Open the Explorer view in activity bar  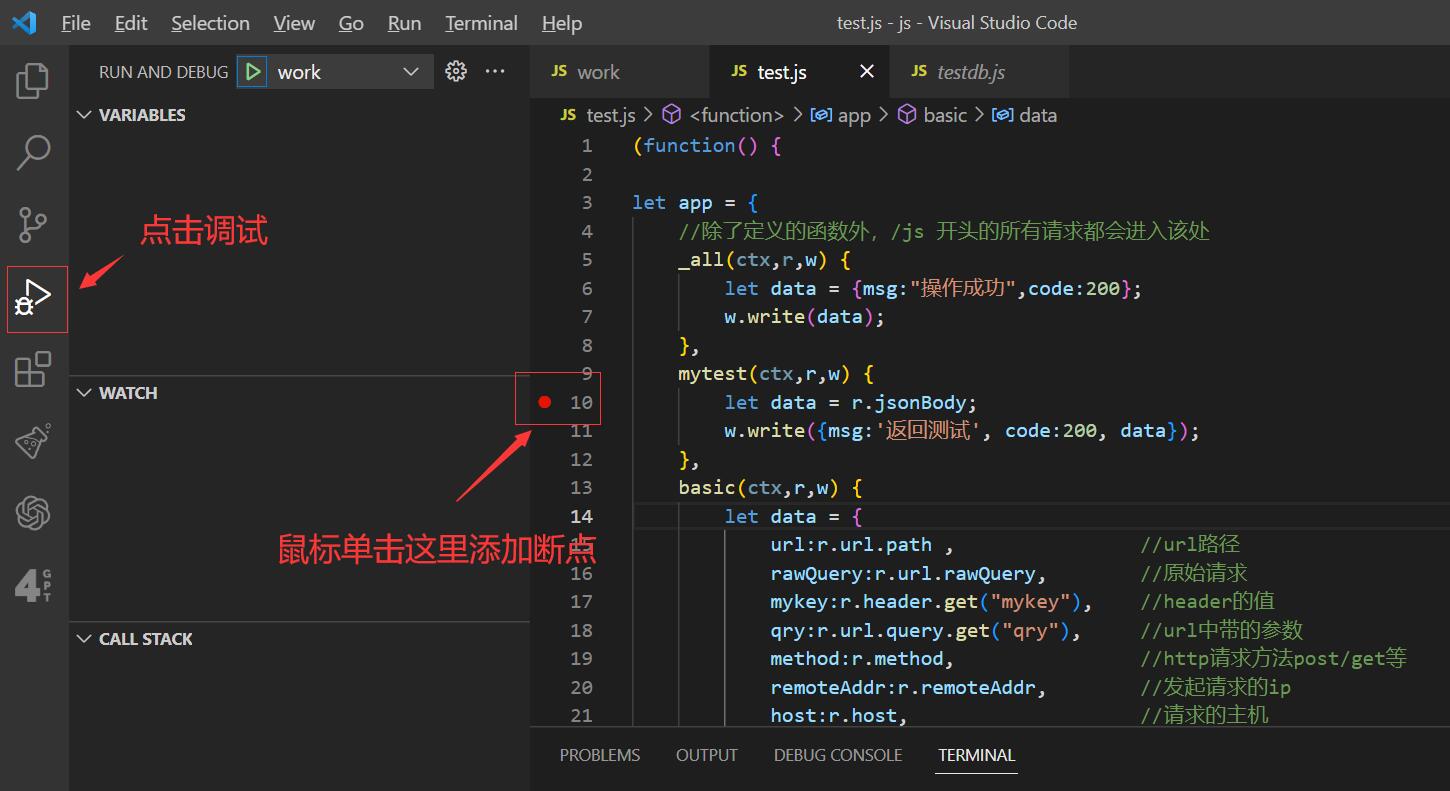(33, 81)
